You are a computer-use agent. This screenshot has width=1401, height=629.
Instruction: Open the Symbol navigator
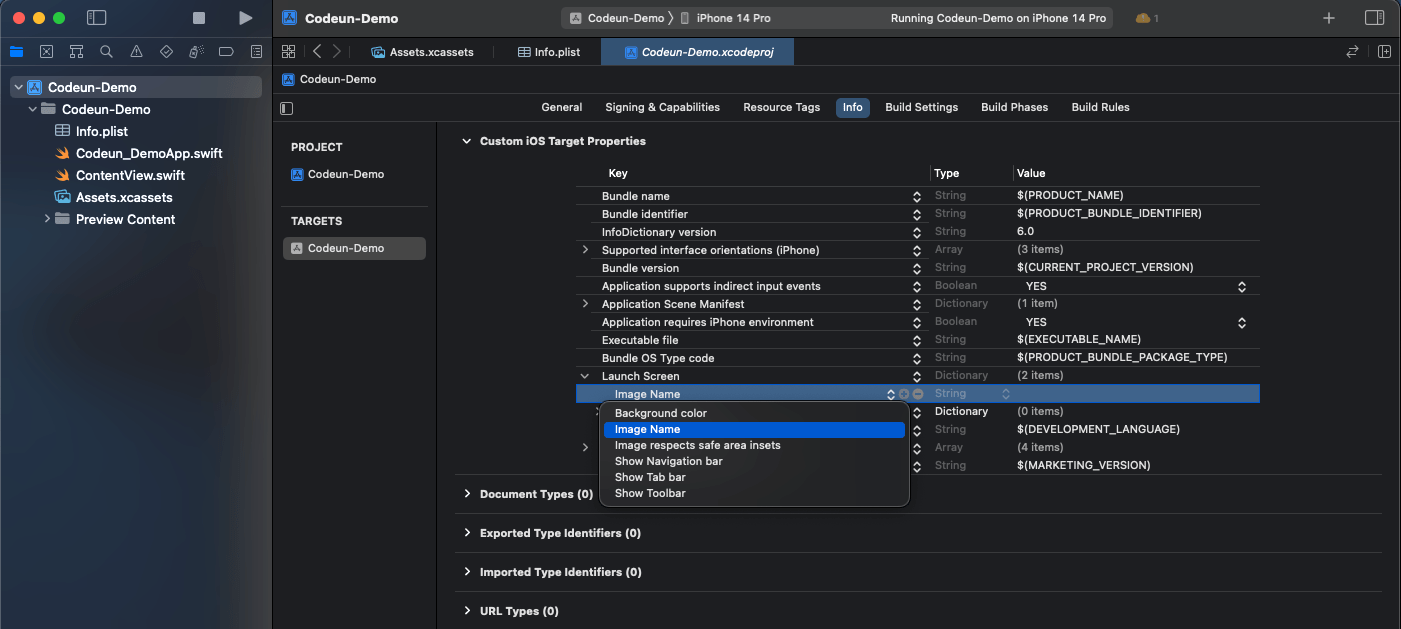pyautogui.click(x=76, y=52)
